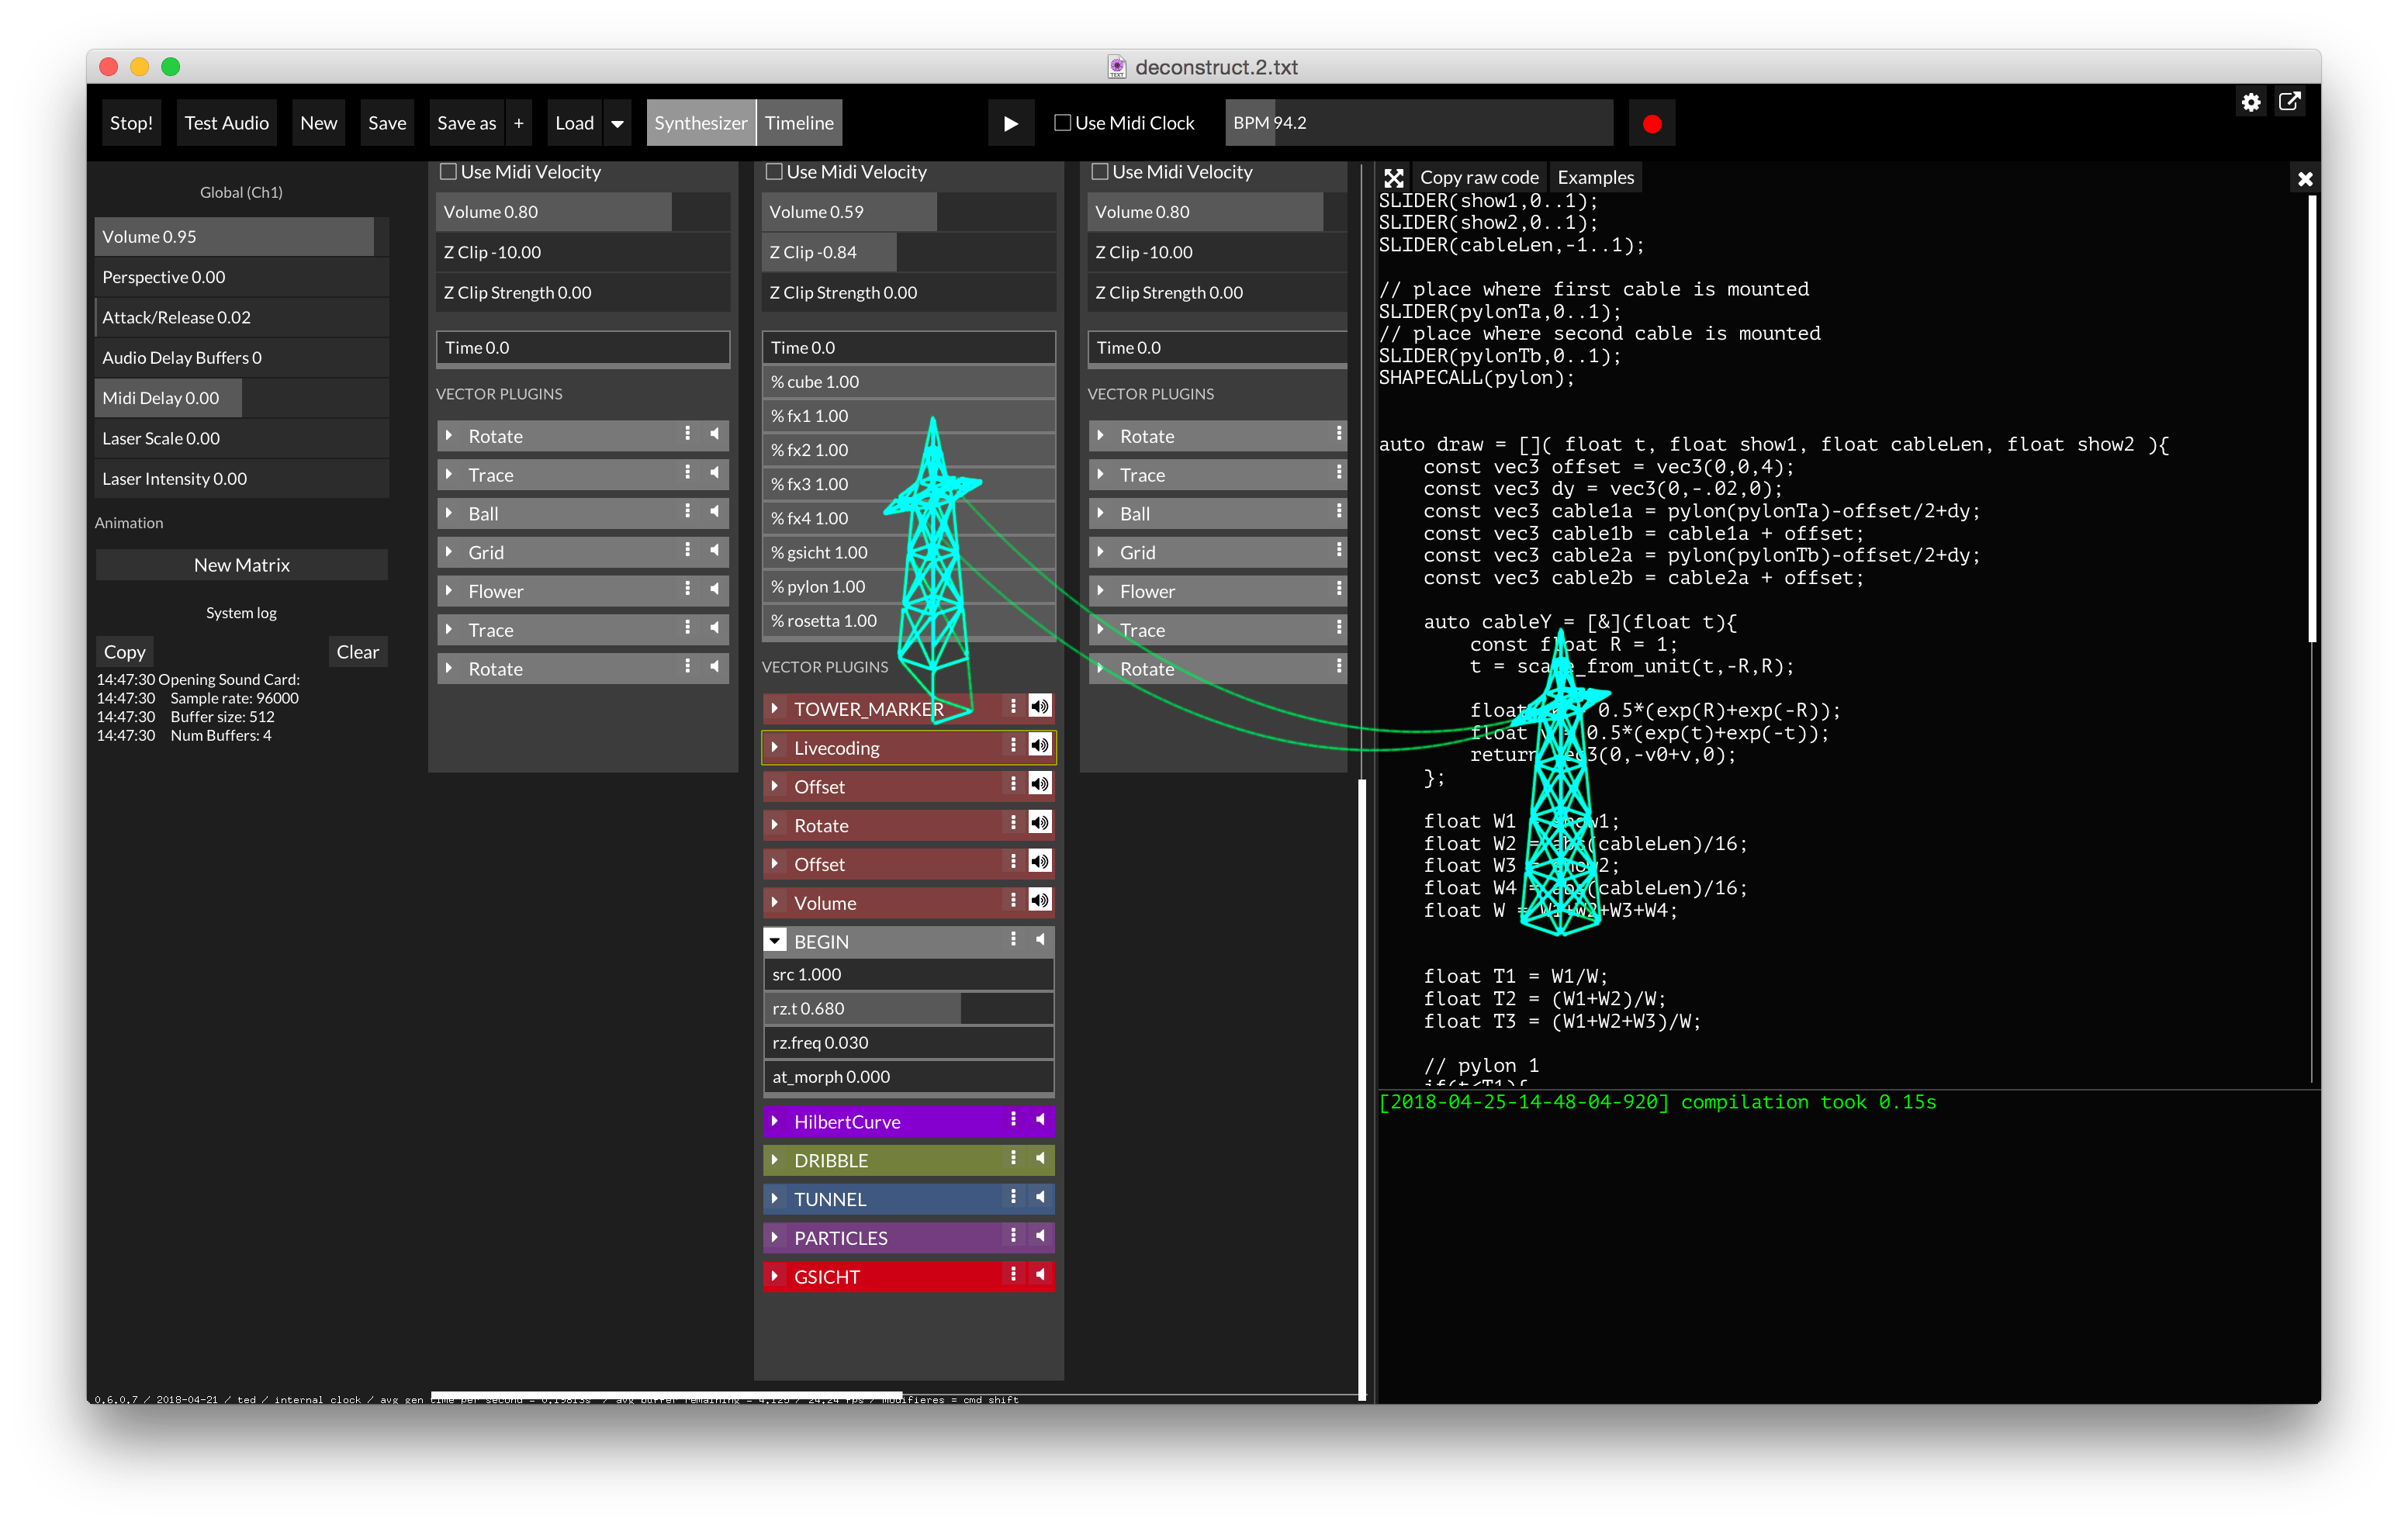Click the pop-out external window icon
2408x1528 pixels.
coord(2289,102)
